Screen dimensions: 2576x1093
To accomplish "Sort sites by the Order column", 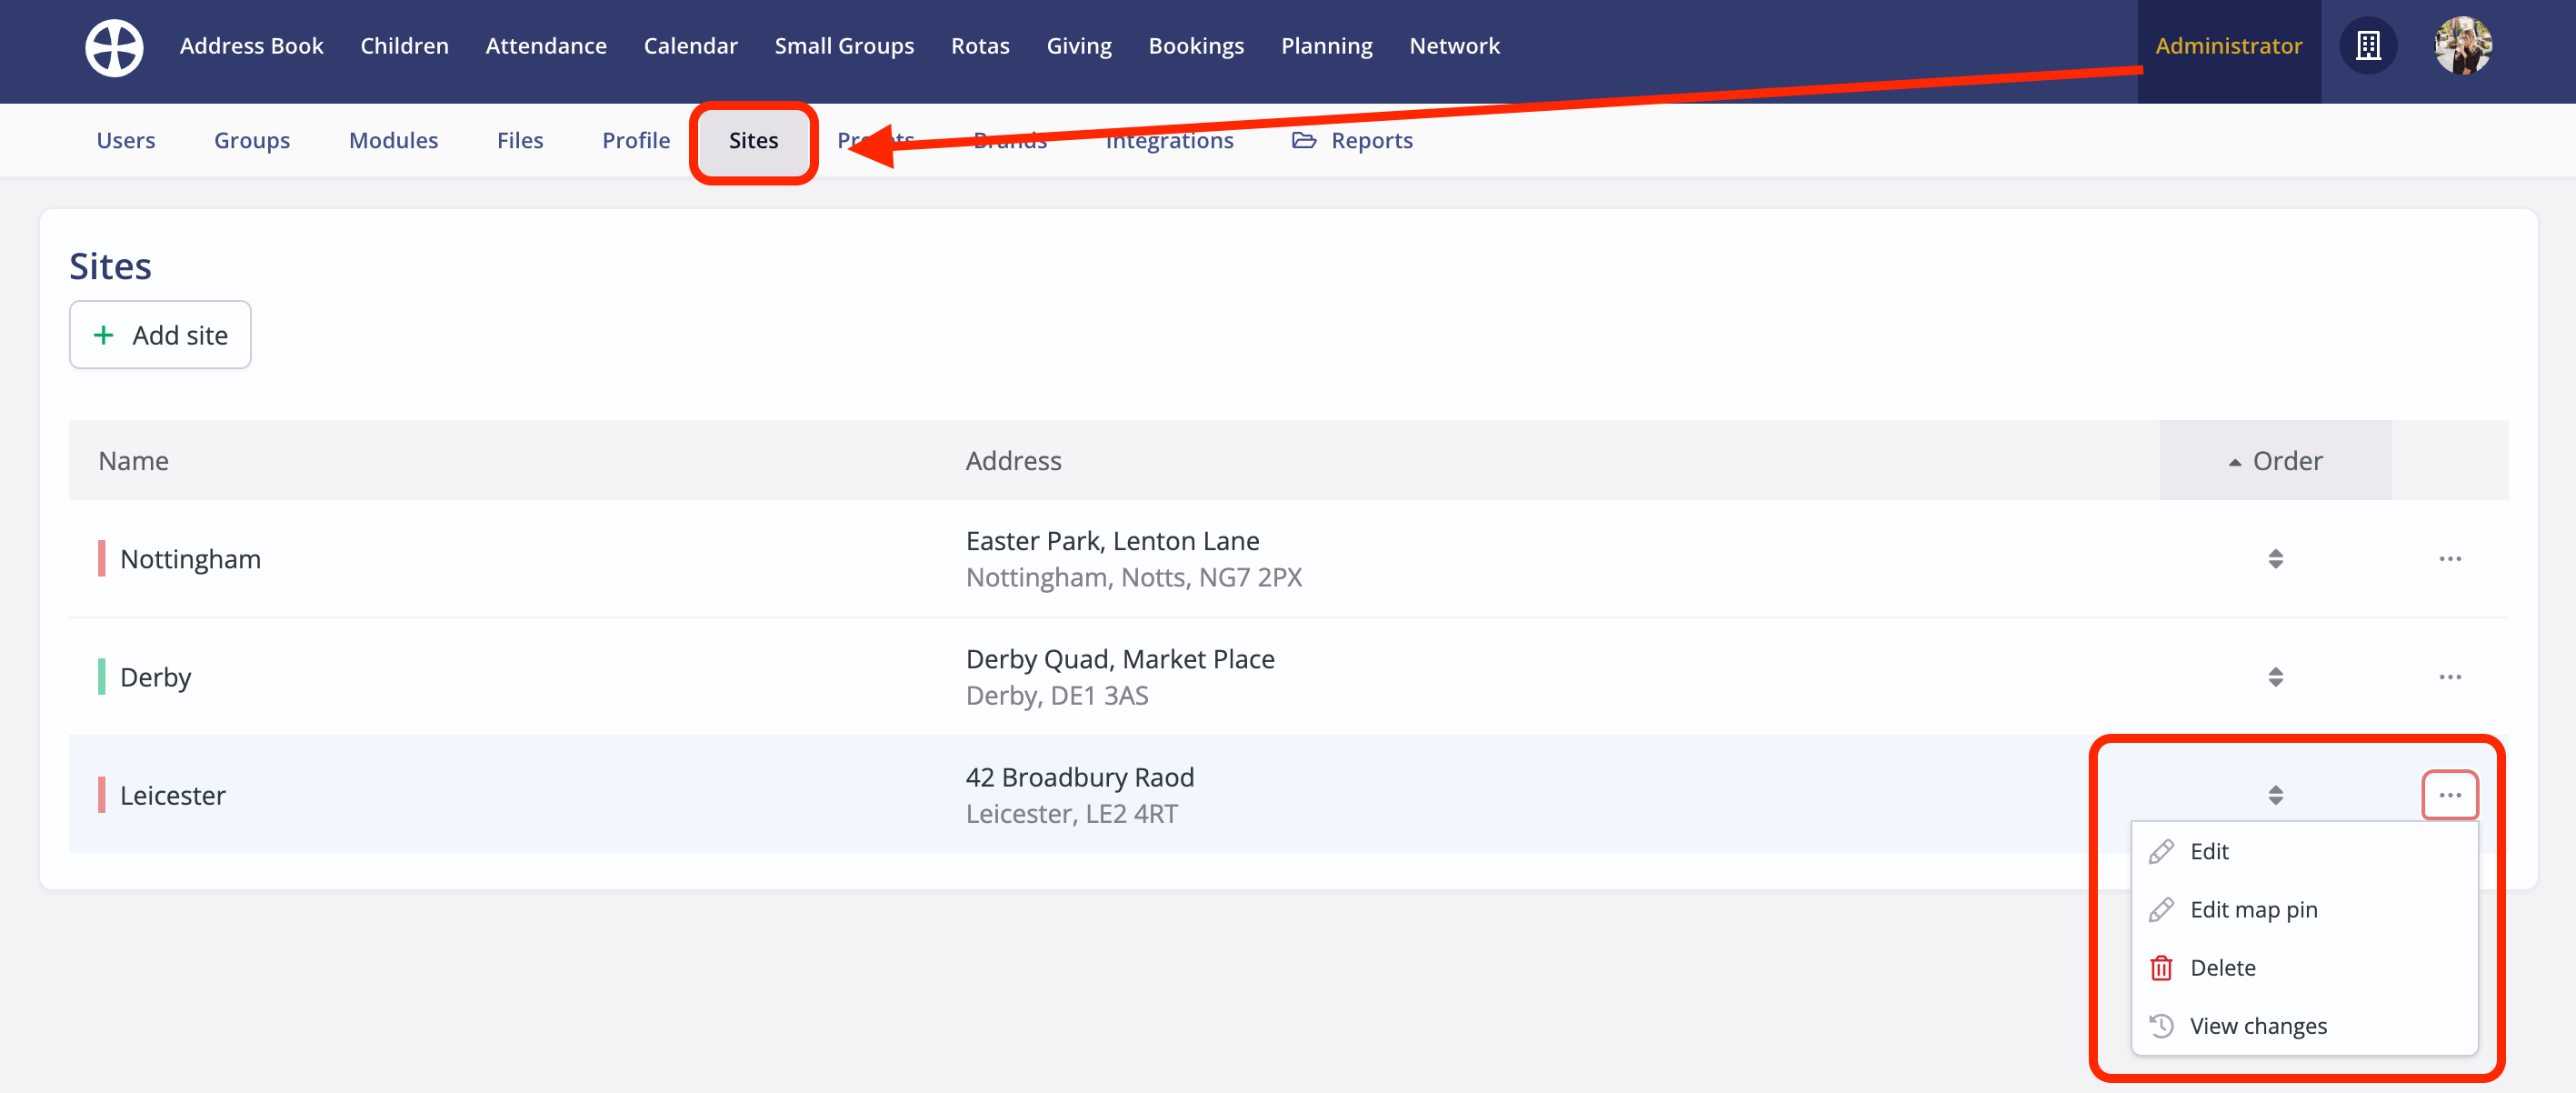I will (2275, 460).
